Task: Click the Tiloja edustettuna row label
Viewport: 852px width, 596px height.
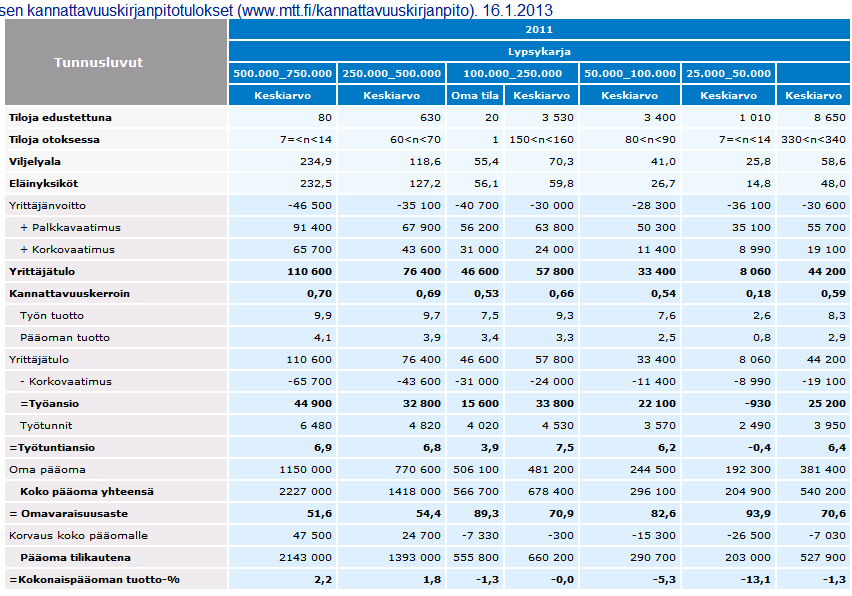Action: point(60,117)
